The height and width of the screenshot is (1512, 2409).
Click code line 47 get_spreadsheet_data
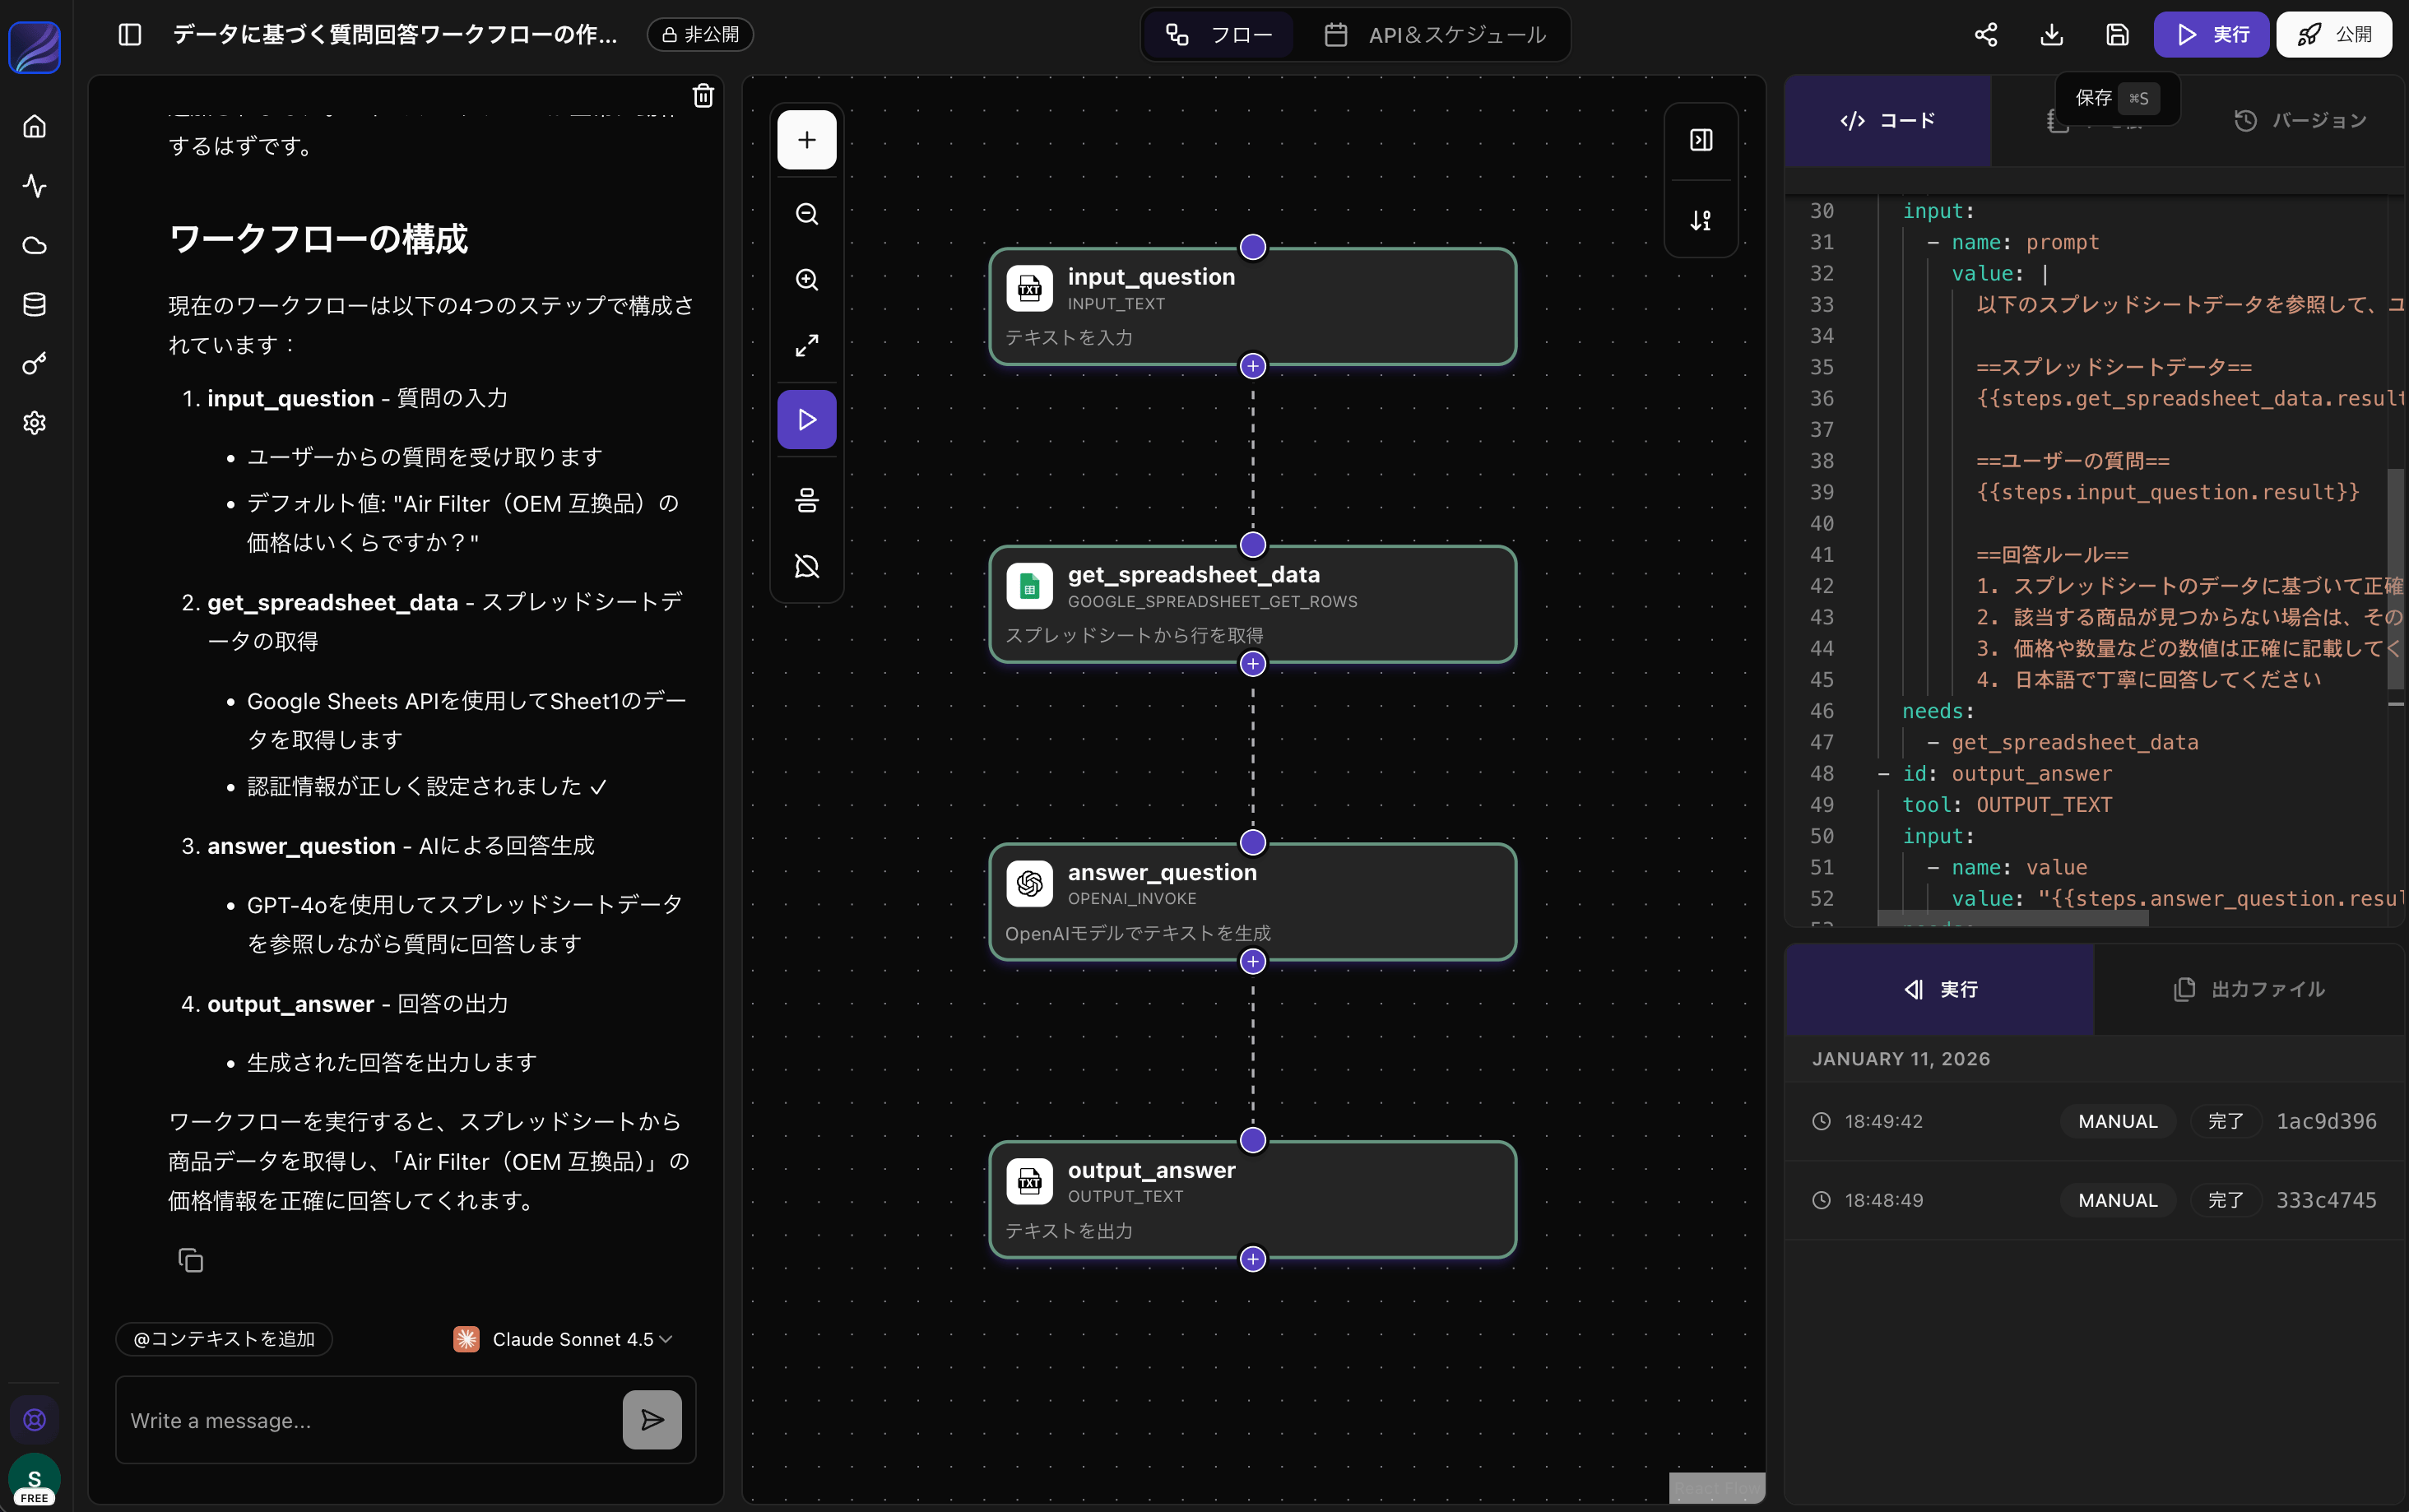click(x=2075, y=743)
